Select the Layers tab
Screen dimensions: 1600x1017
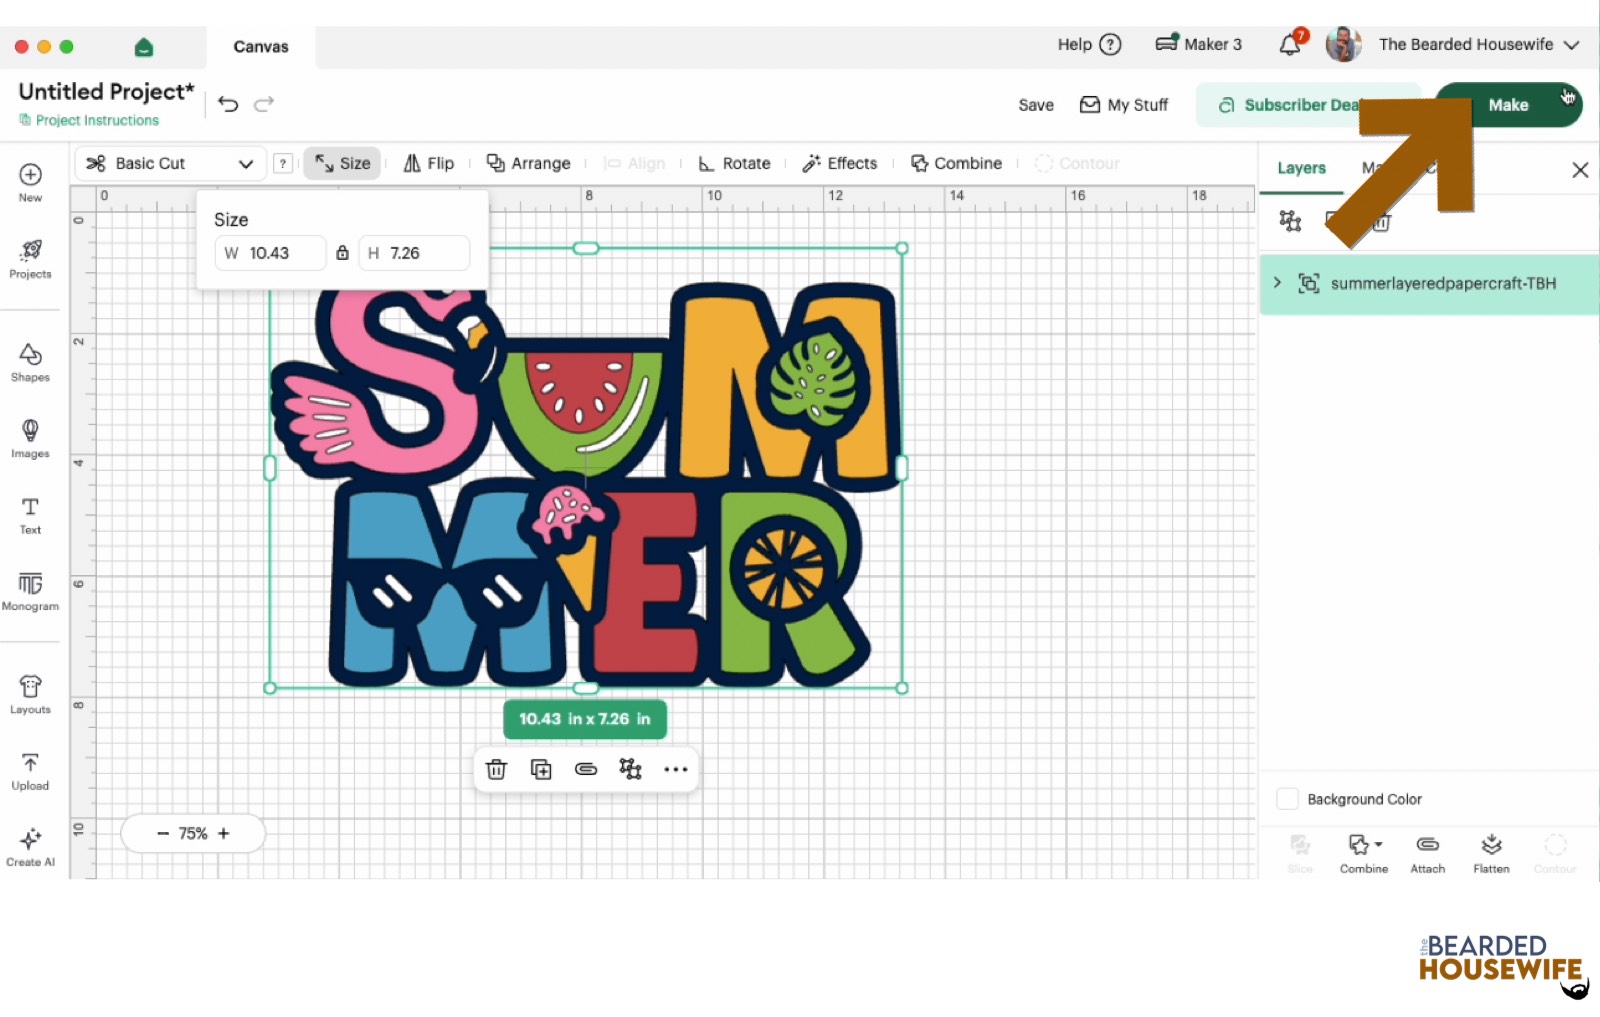click(1301, 168)
